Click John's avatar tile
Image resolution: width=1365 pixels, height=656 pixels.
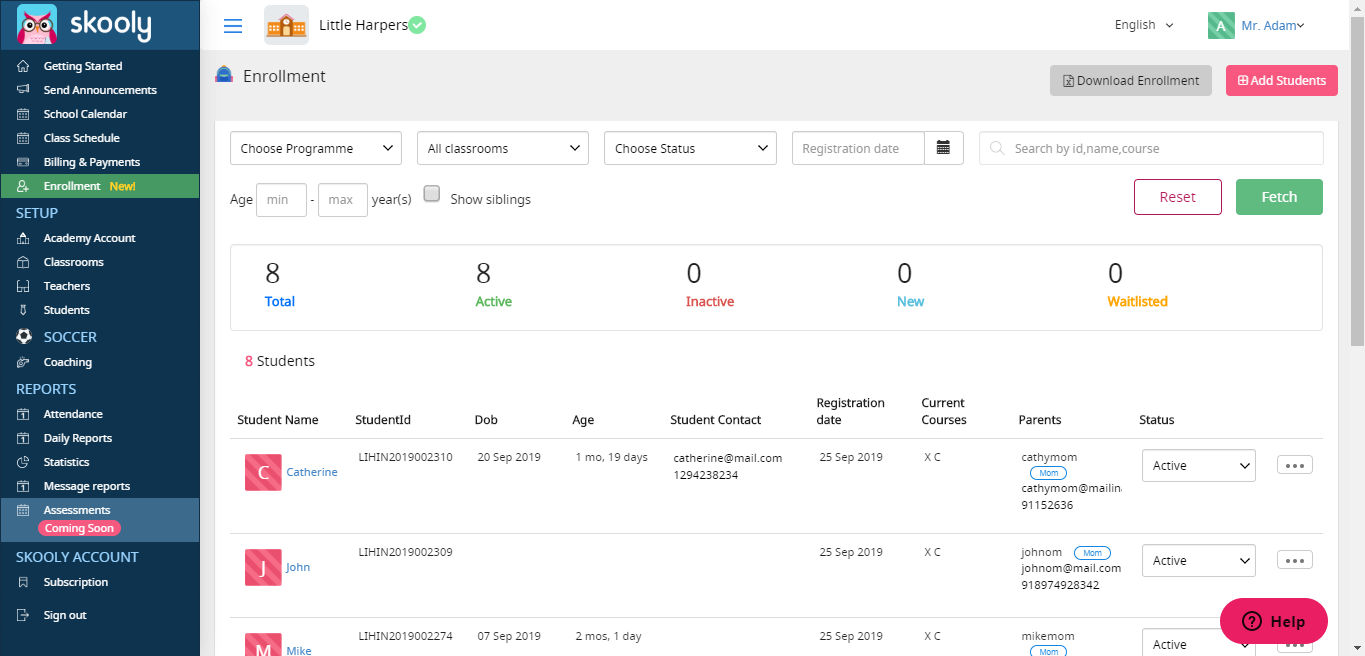pyautogui.click(x=263, y=567)
